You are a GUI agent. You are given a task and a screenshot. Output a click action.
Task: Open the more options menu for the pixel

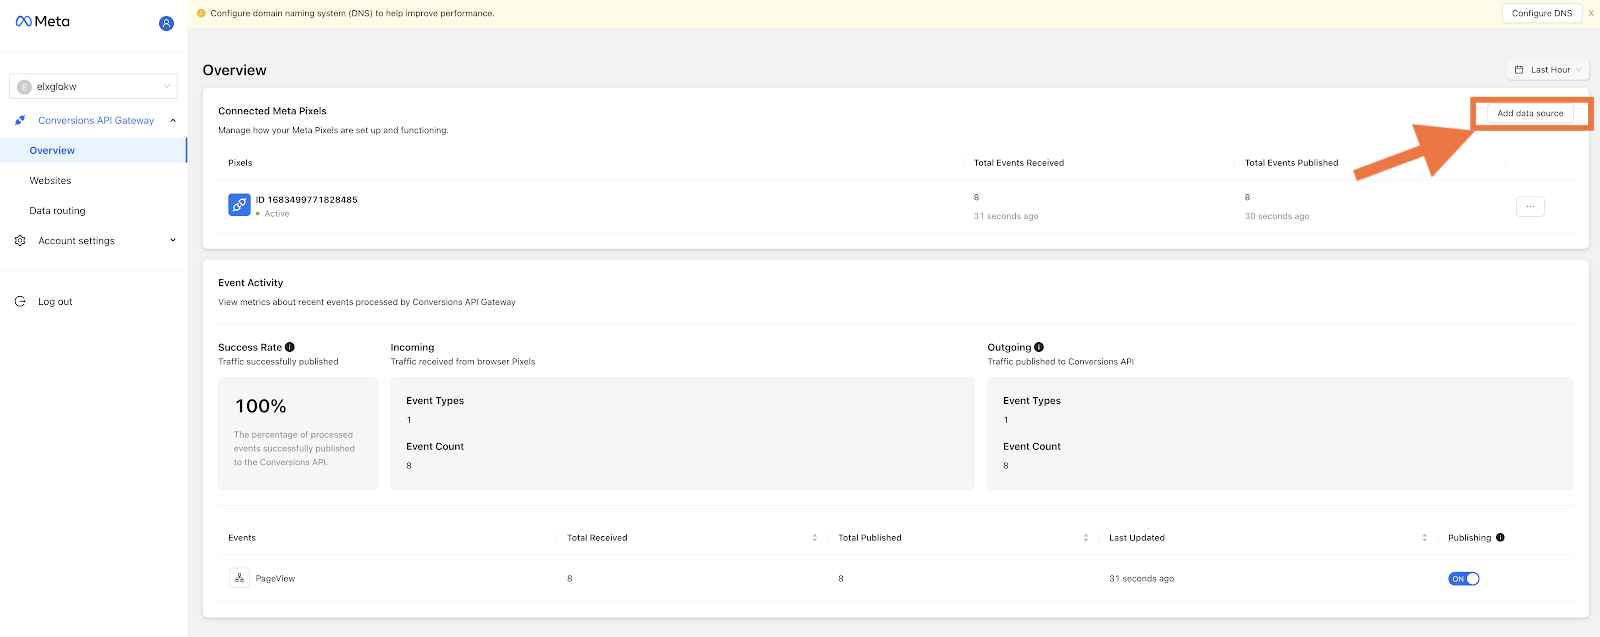coord(1530,206)
